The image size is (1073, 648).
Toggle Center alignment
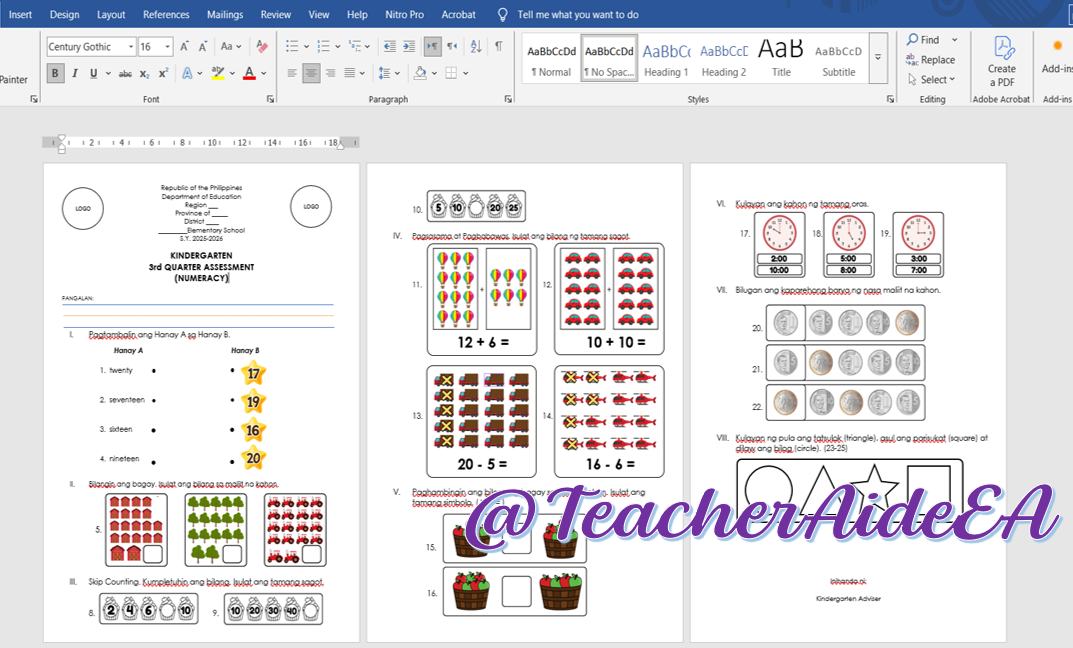(x=311, y=73)
